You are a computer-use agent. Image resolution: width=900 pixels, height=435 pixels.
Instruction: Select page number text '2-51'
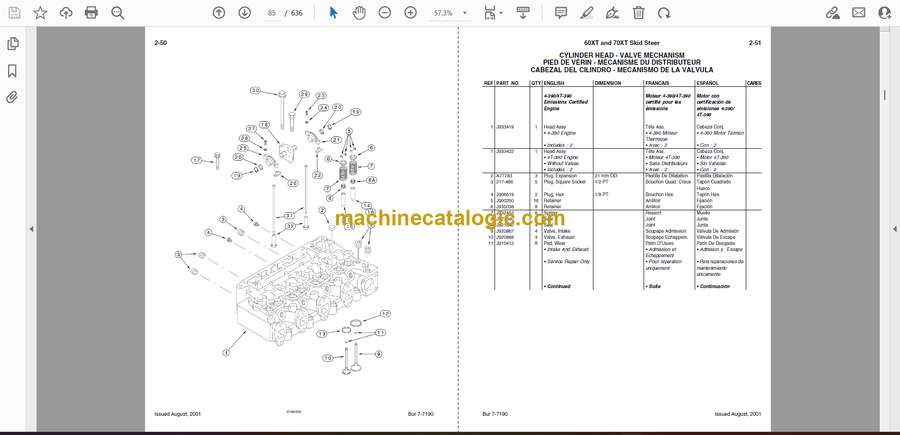pyautogui.click(x=755, y=42)
